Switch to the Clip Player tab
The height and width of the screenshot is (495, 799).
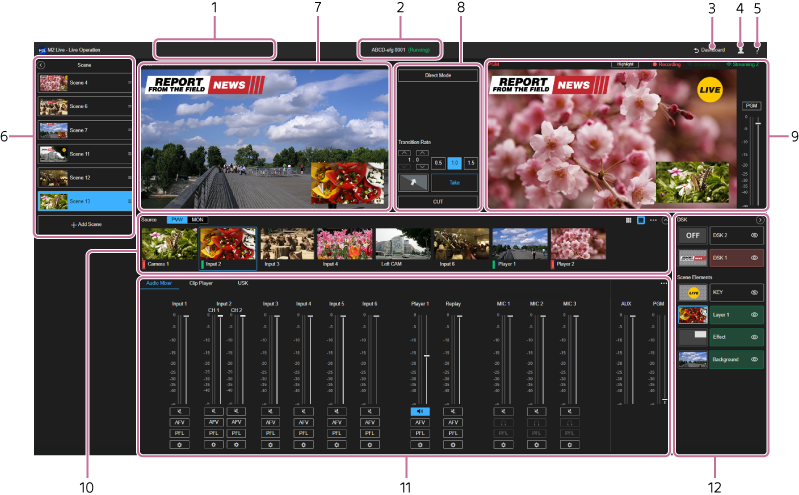200,283
